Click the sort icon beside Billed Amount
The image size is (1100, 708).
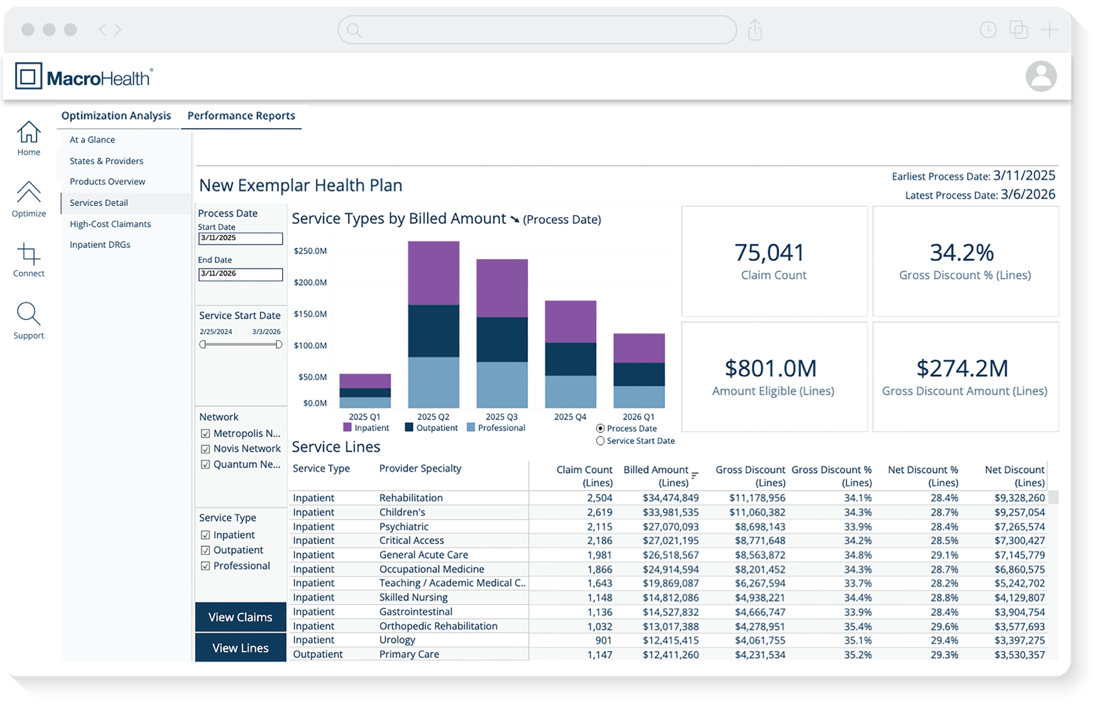695,475
